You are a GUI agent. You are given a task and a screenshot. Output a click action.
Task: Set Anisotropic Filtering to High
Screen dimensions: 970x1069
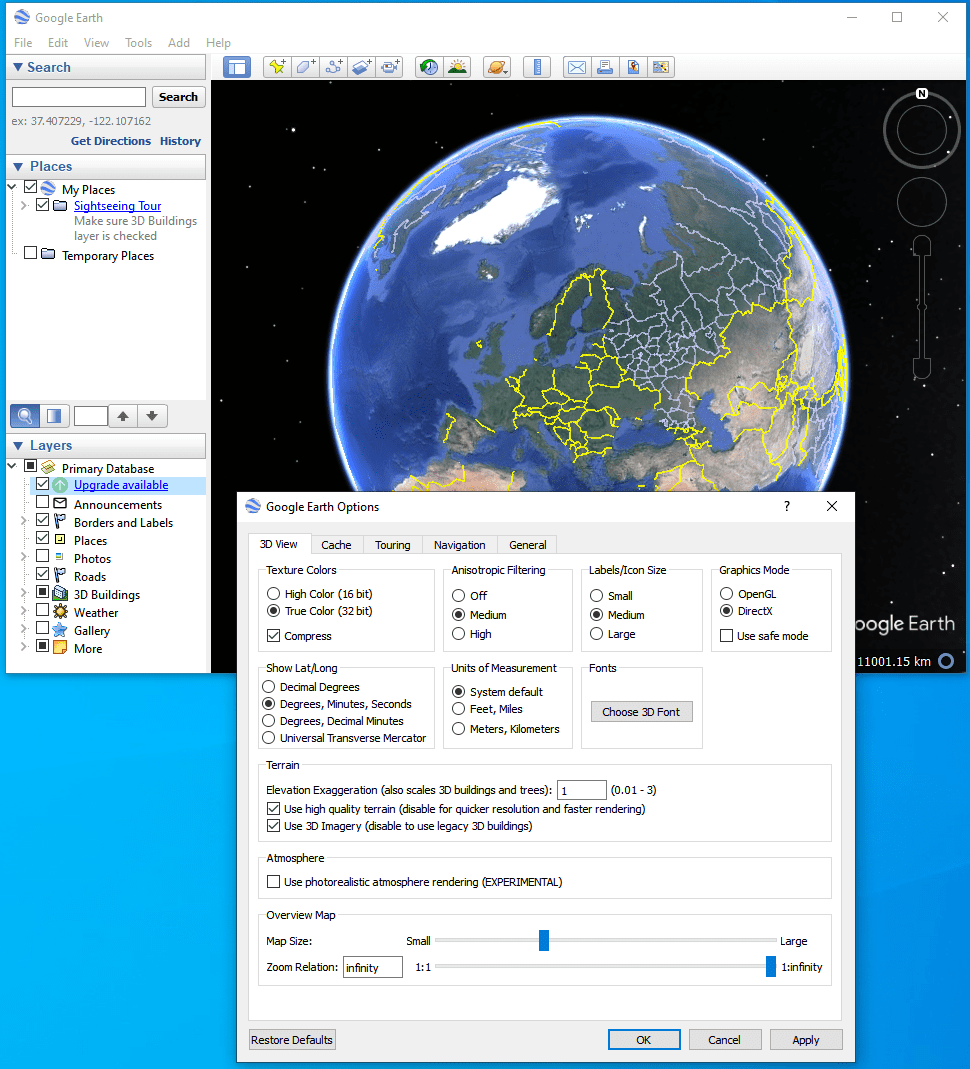point(459,634)
